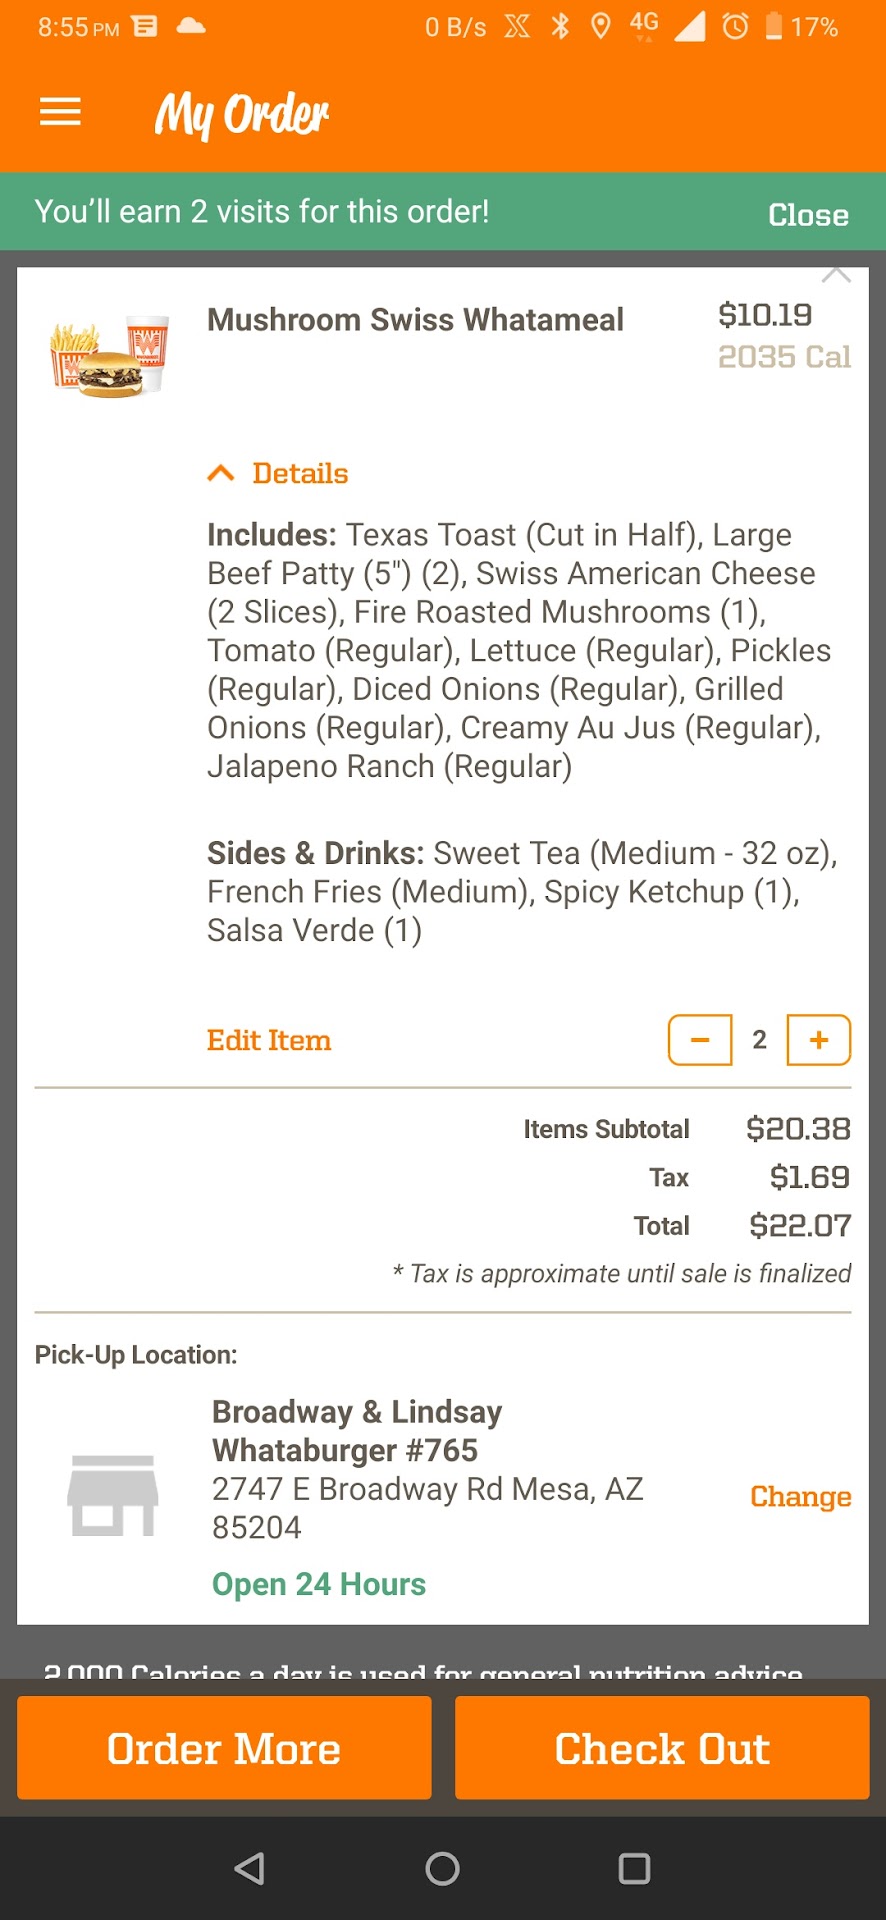Close the visits earned banner
The image size is (886, 1920).
(808, 214)
